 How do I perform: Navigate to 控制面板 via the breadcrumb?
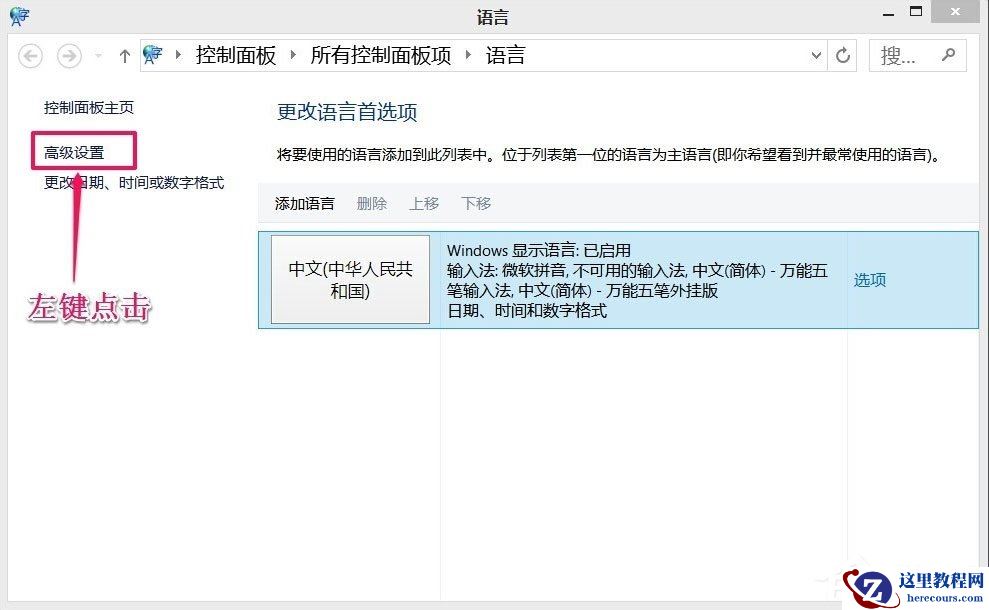click(x=236, y=55)
